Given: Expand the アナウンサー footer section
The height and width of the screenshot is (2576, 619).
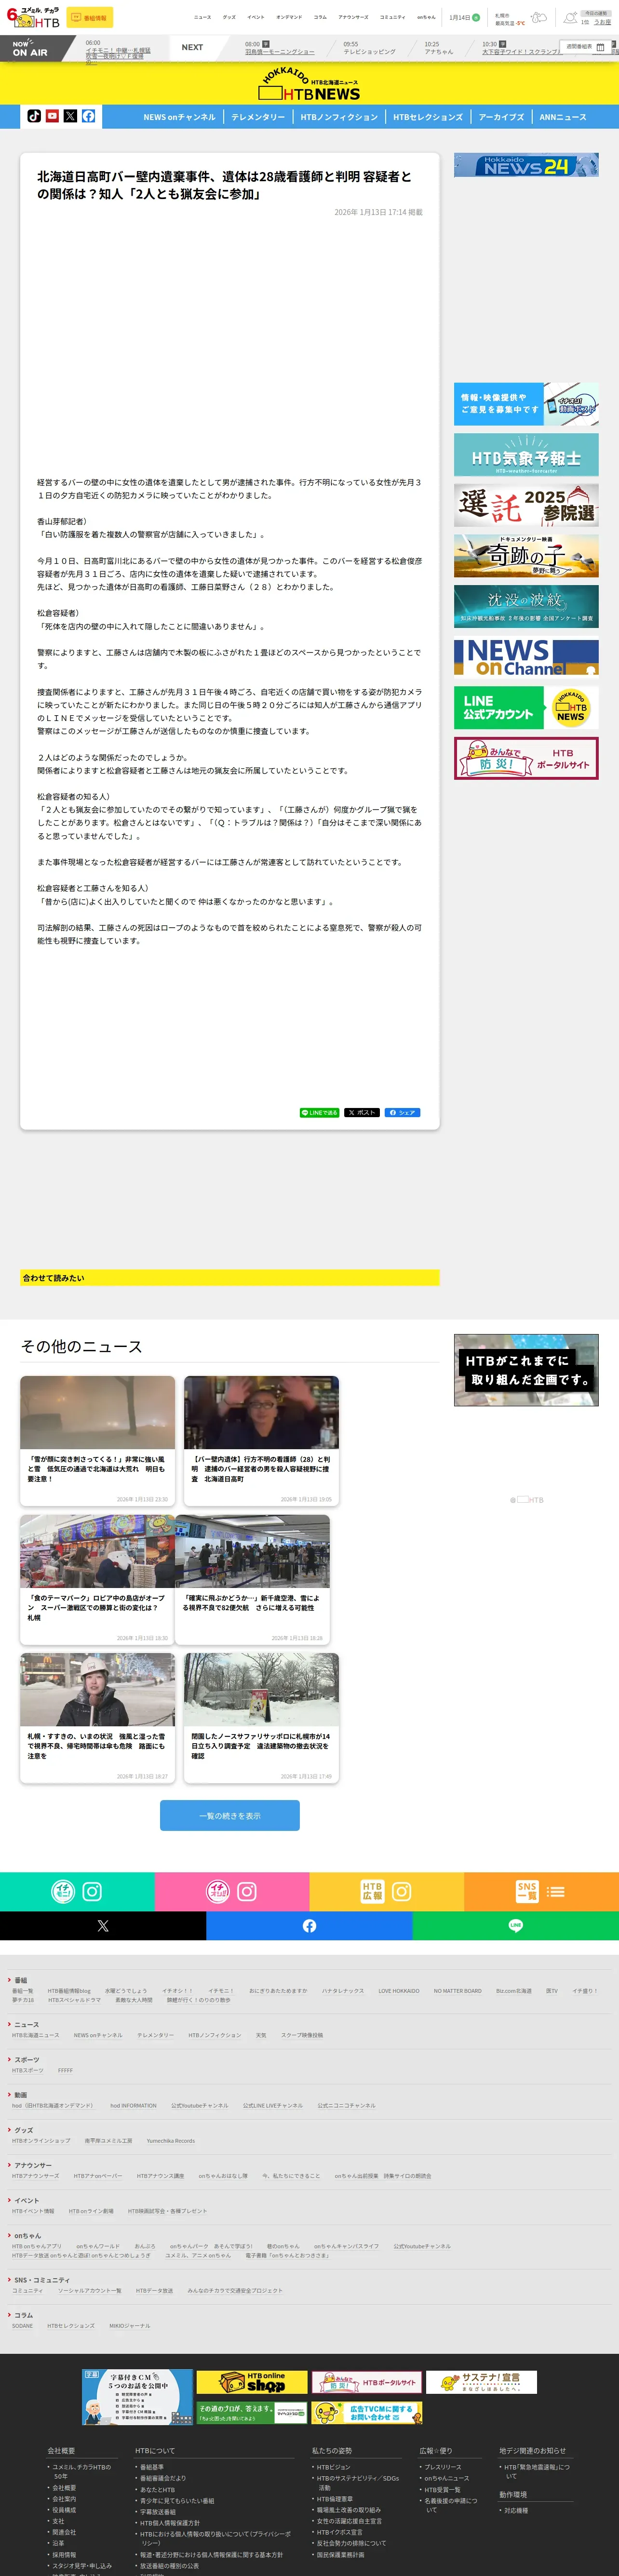Looking at the screenshot, I should click(32, 2165).
